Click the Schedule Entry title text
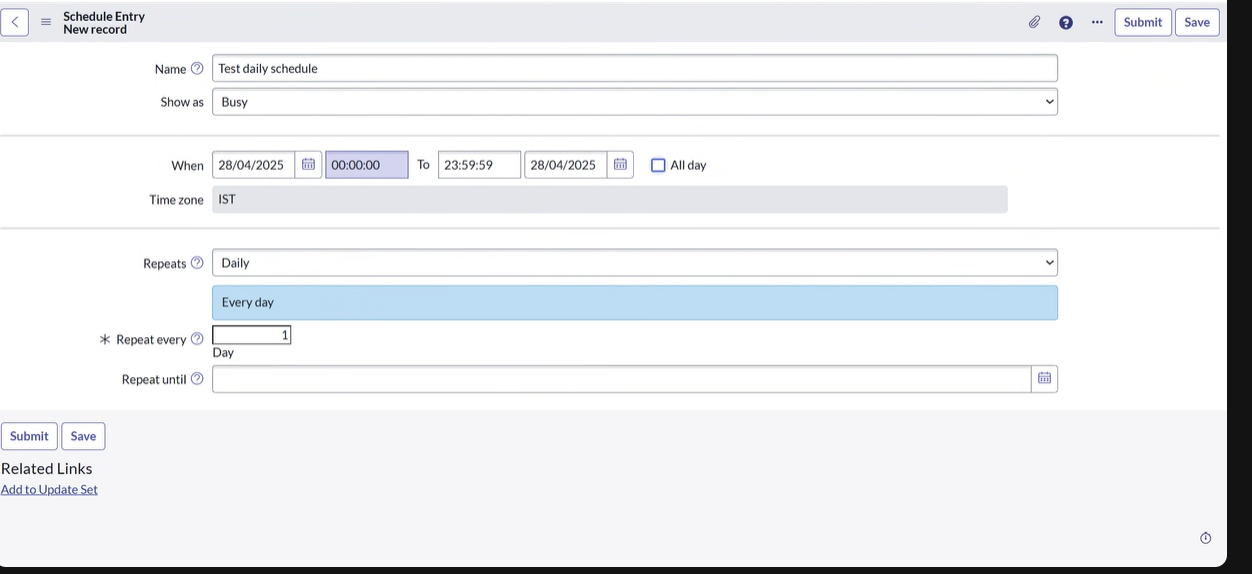Viewport: 1252px width, 574px height. [104, 16]
